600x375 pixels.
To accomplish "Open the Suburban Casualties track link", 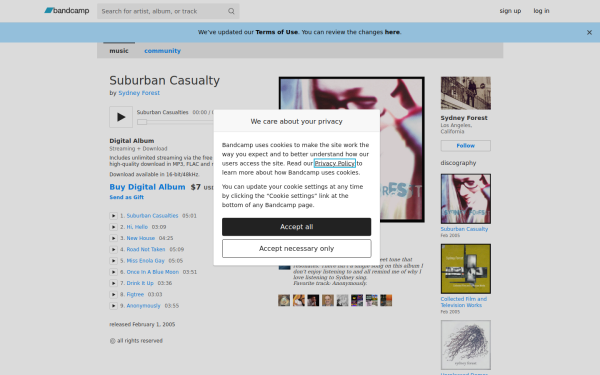I will [x=152, y=216].
